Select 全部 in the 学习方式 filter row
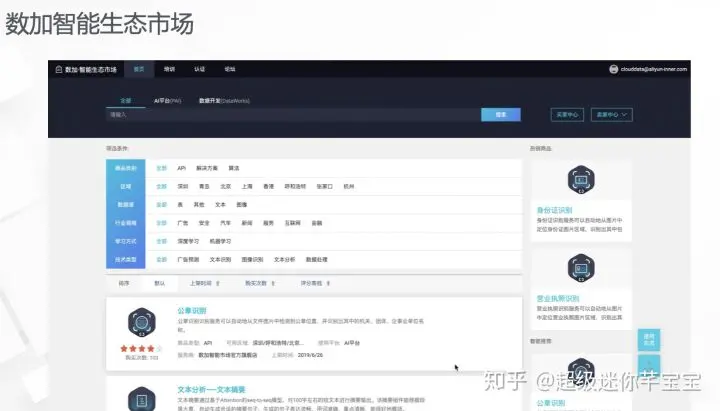The image size is (720, 411). click(161, 241)
